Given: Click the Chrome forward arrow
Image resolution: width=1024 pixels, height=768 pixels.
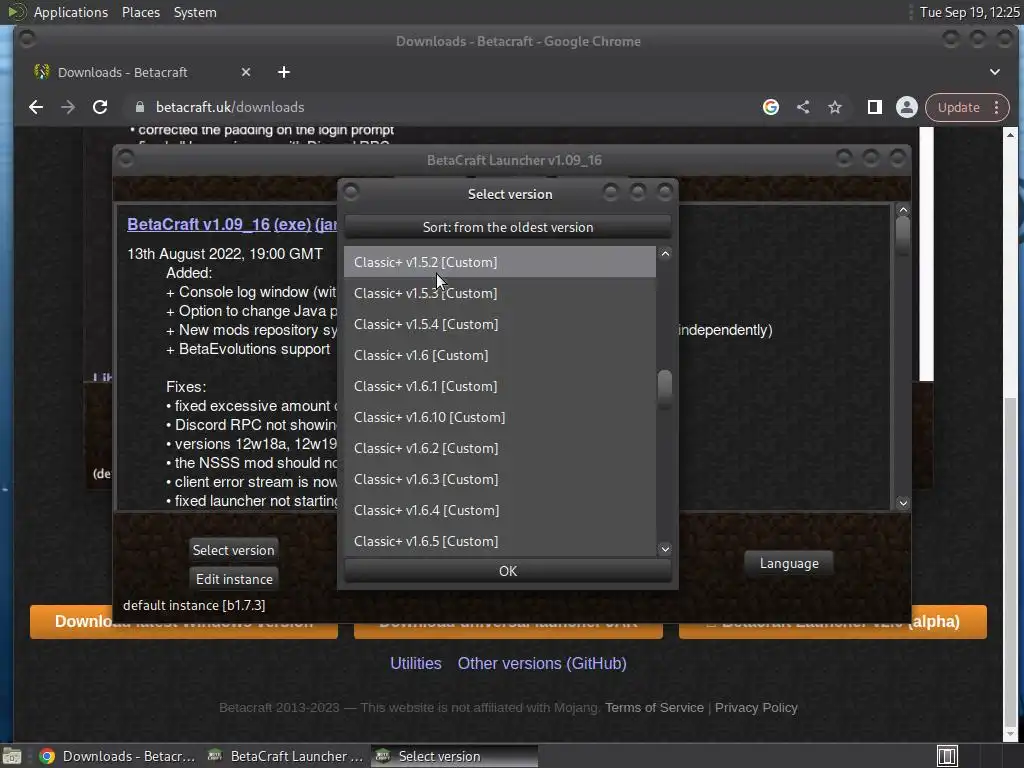Looking at the screenshot, I should pos(68,107).
